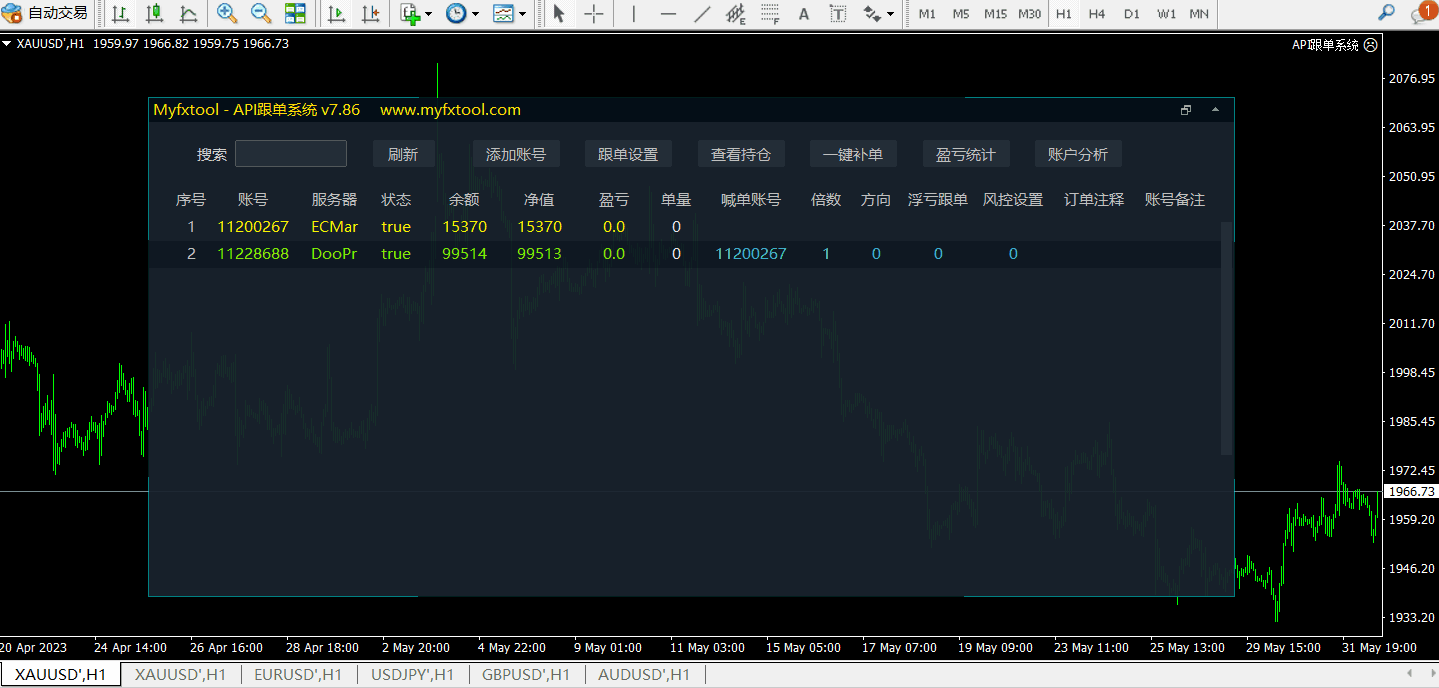Image resolution: width=1439 pixels, height=688 pixels.
Task: Click the arrows objects icon
Action: (x=872, y=14)
